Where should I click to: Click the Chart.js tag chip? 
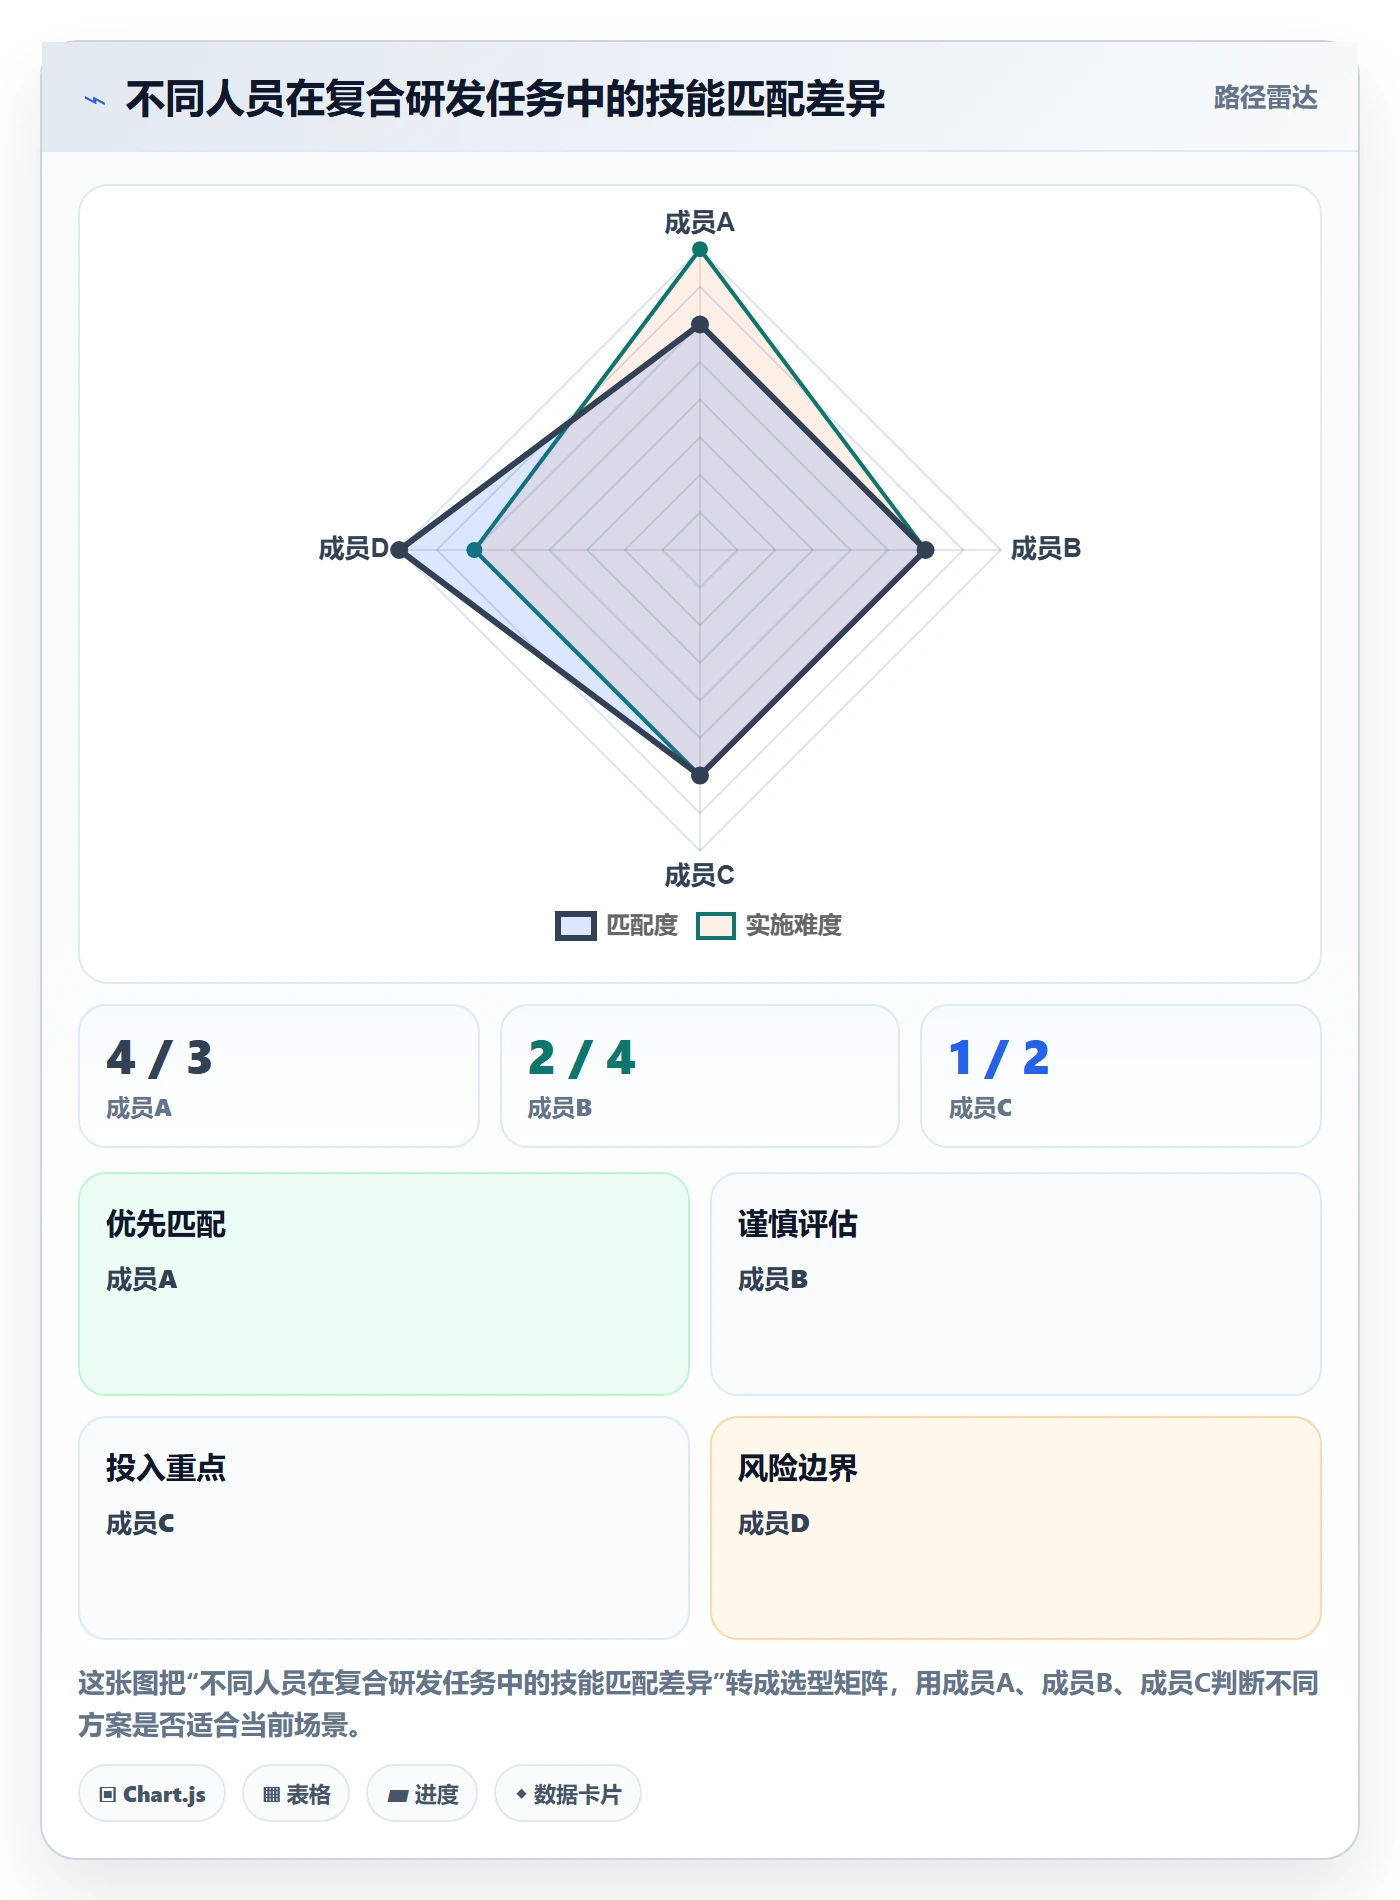pos(152,1794)
